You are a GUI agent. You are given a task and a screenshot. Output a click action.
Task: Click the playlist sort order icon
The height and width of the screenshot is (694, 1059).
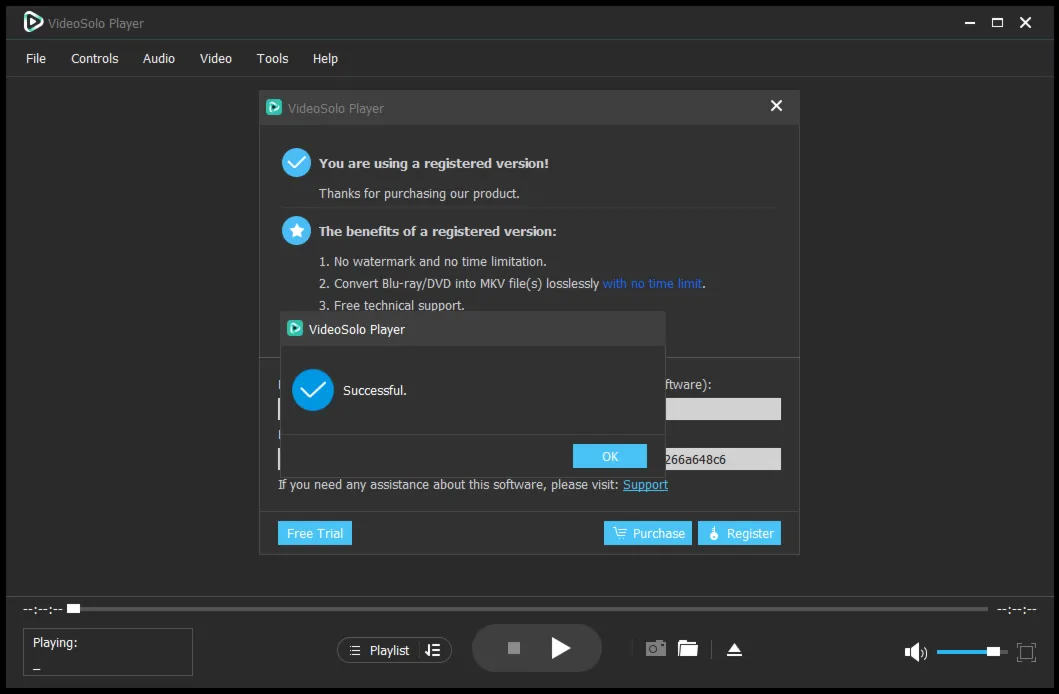pos(433,650)
